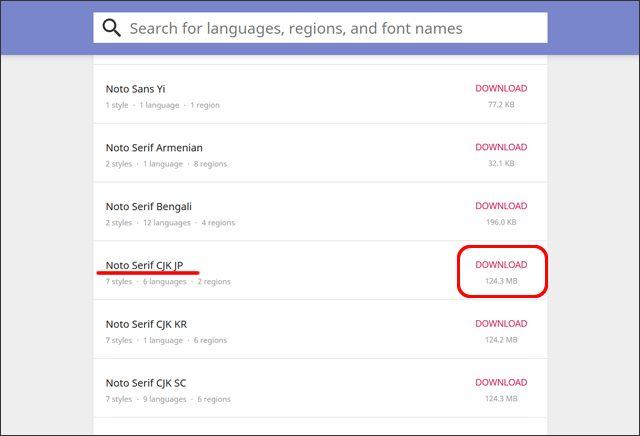Click '7 styles · 1 language · 6 regions' details
640x436 pixels.
166,340
